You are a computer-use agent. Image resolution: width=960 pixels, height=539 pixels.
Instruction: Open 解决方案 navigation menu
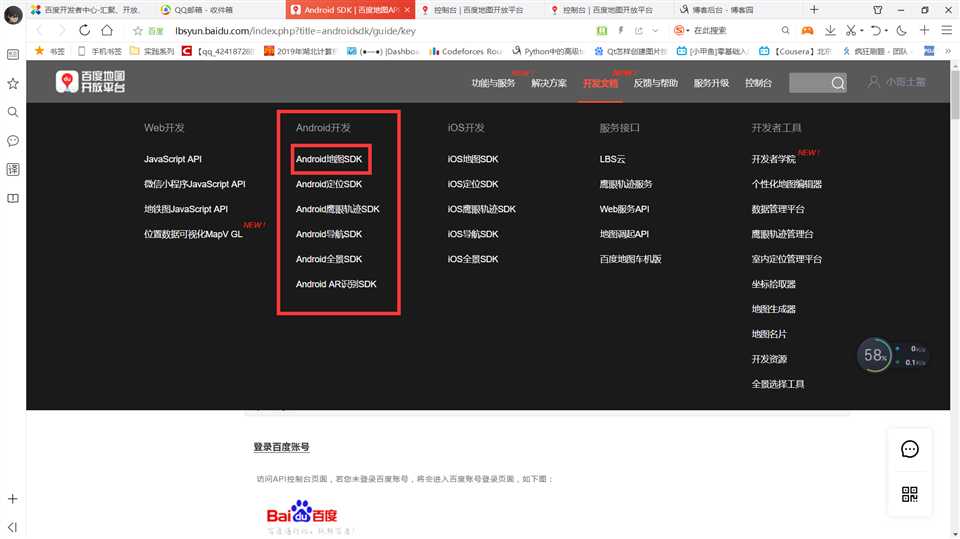549,83
